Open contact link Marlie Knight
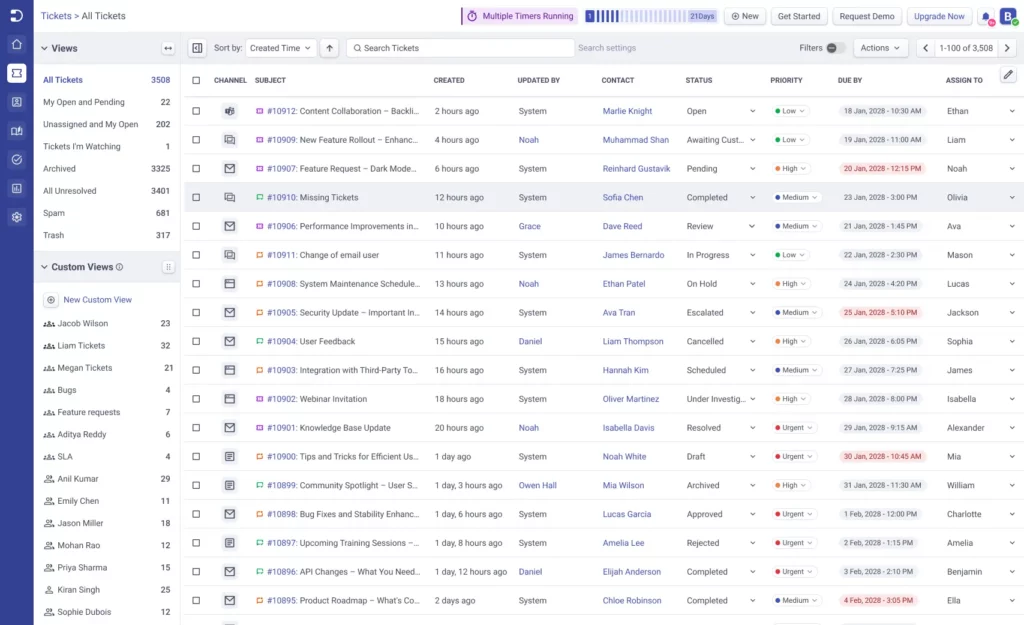The width and height of the screenshot is (1024, 625). click(627, 111)
